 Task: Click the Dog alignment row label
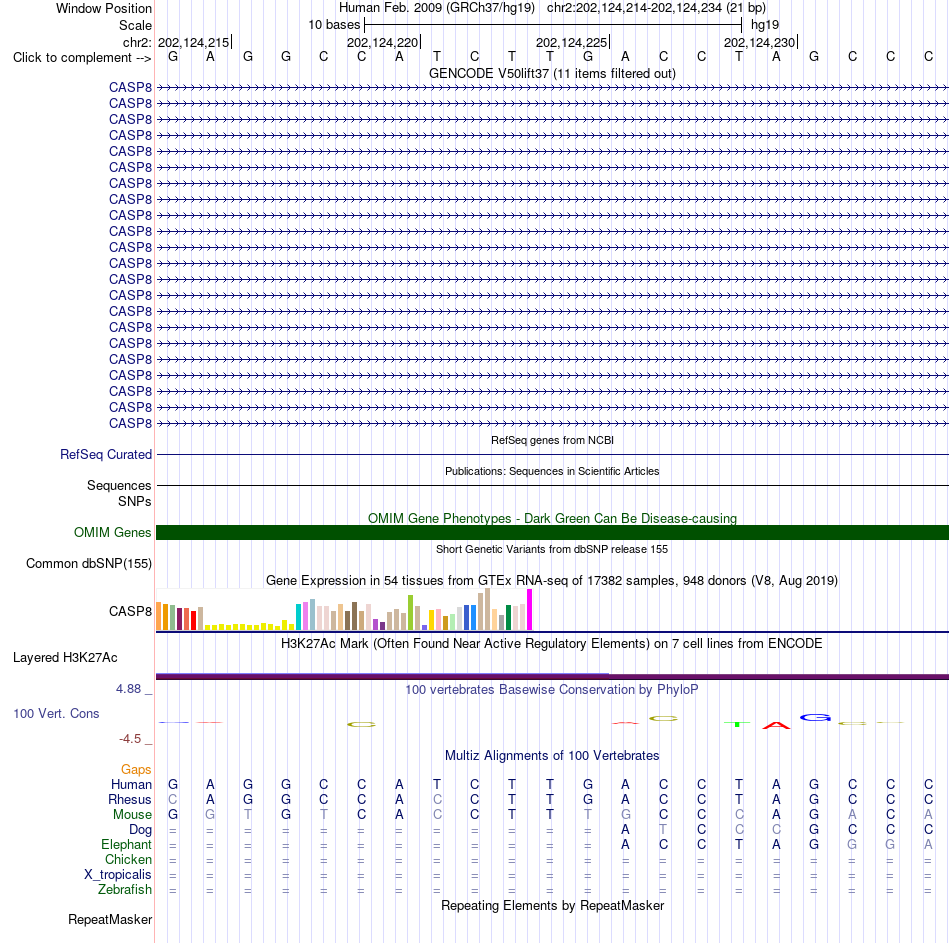click(x=141, y=830)
